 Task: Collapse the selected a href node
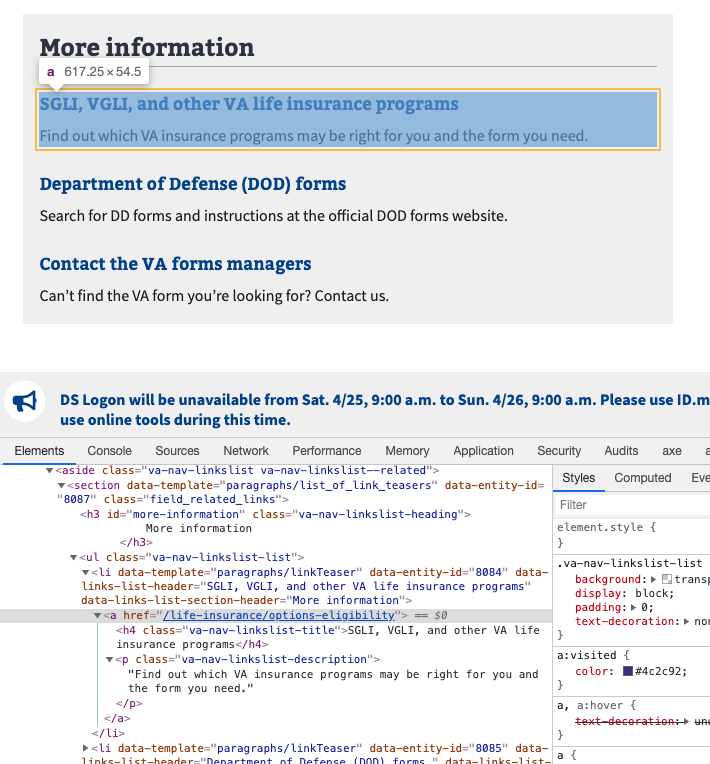[x=97, y=616]
